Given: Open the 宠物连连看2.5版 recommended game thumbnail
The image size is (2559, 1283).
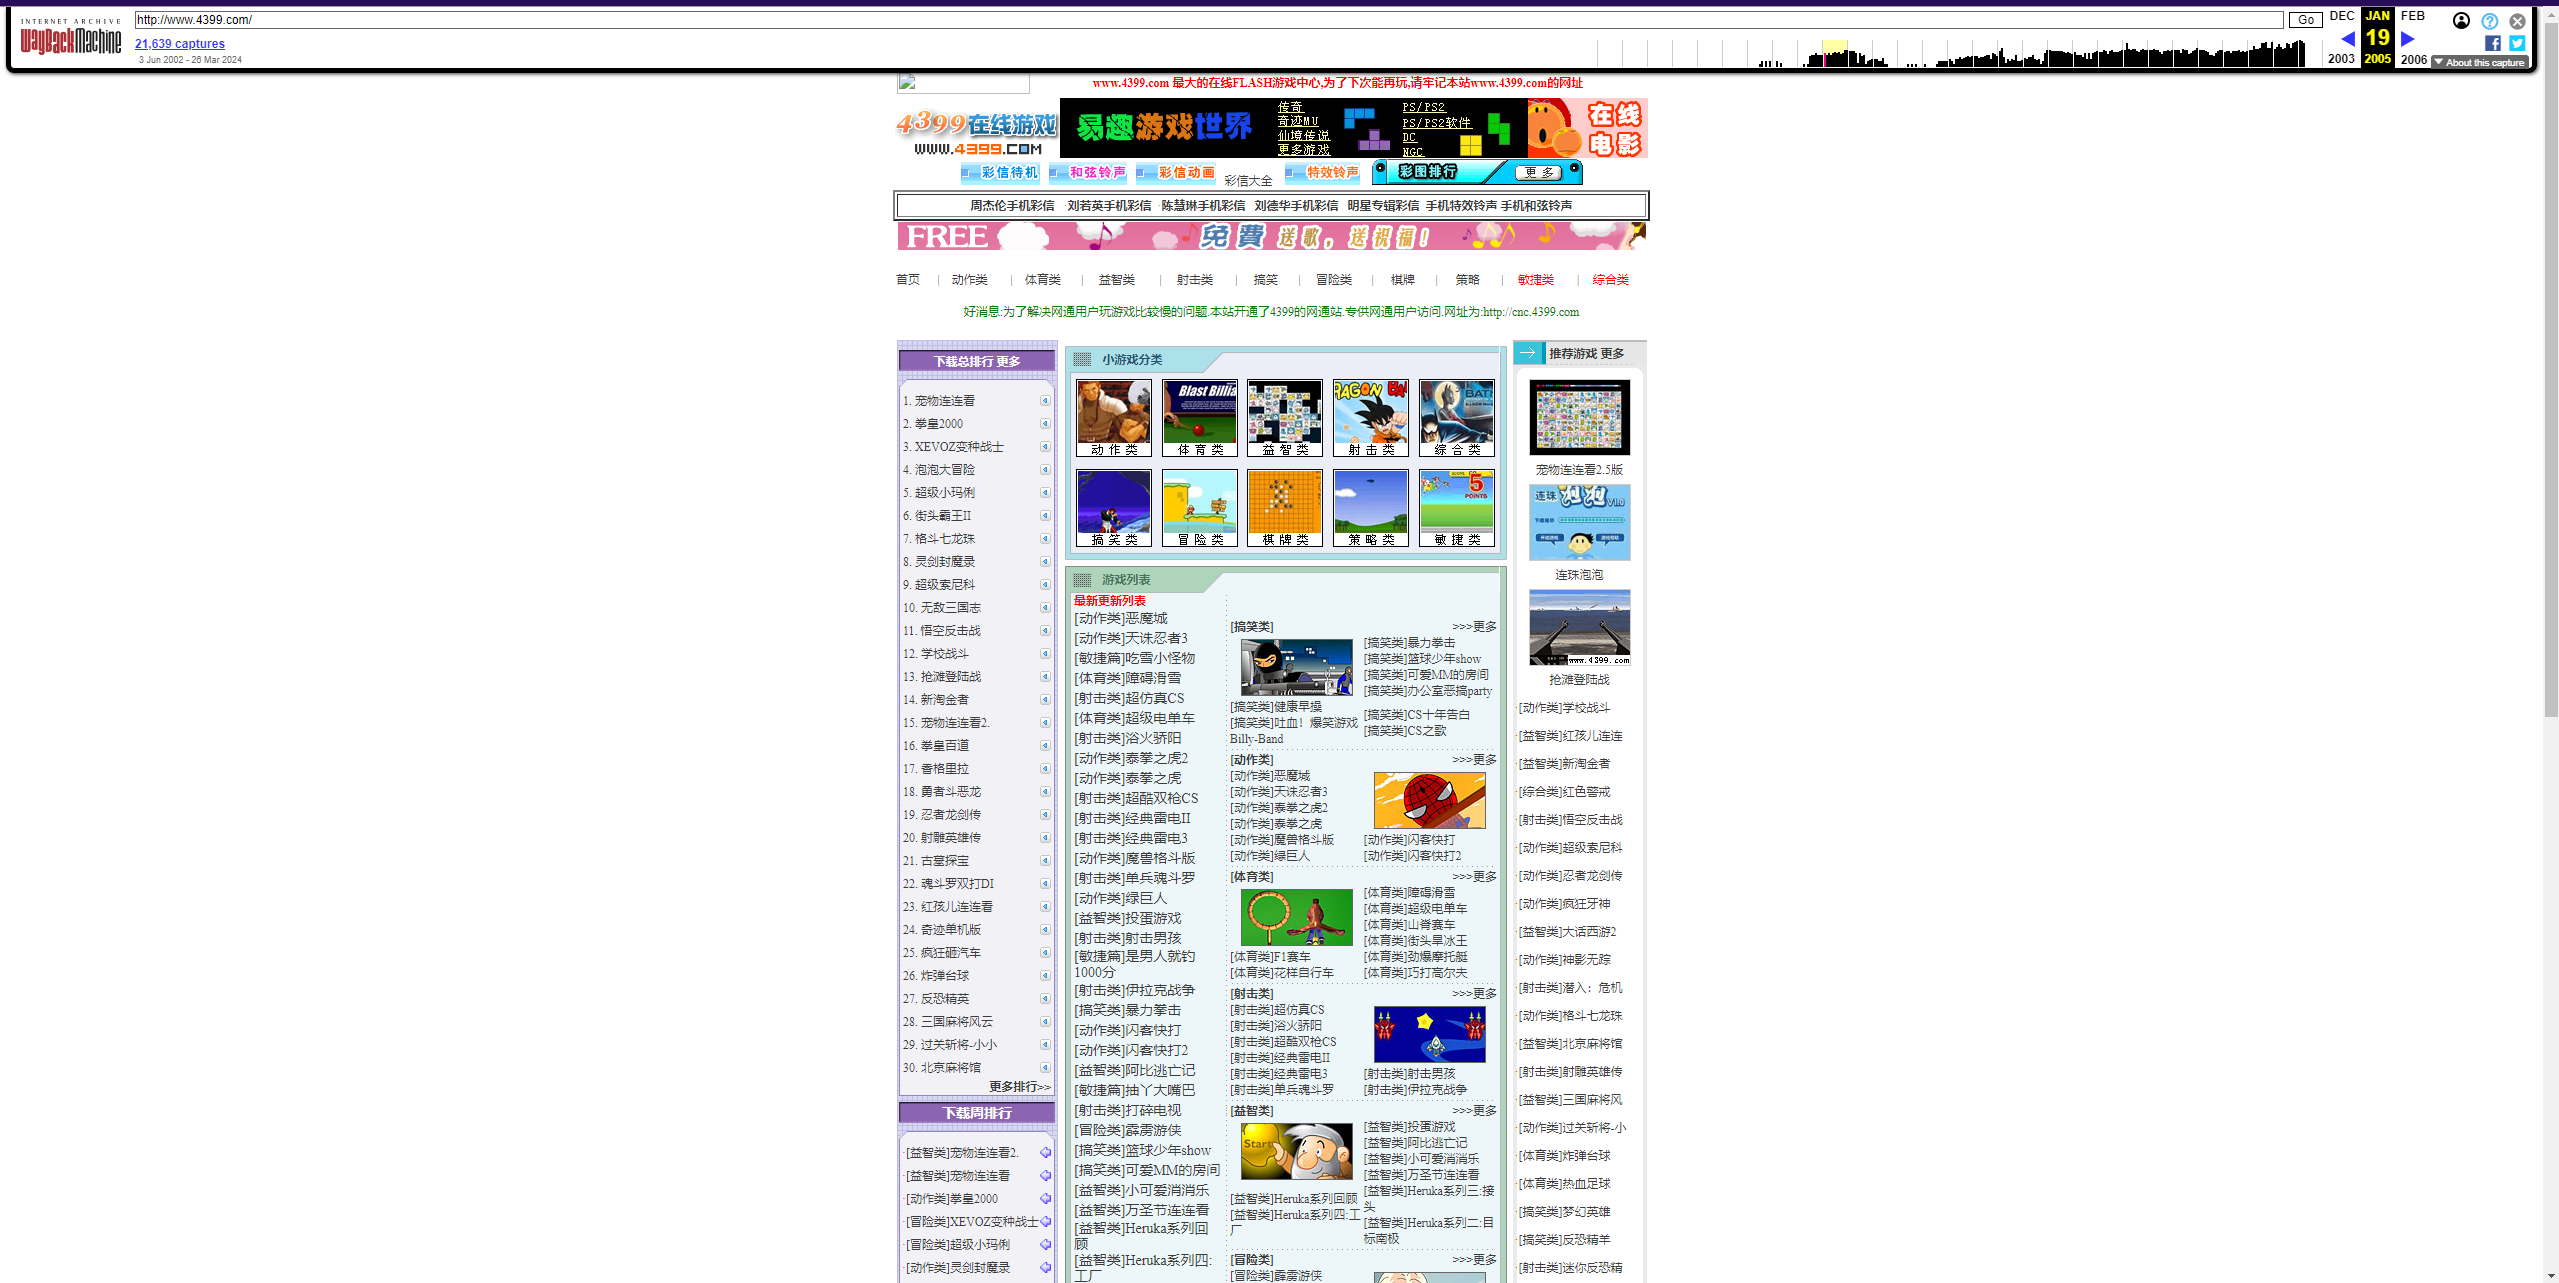Looking at the screenshot, I should coord(1579,417).
